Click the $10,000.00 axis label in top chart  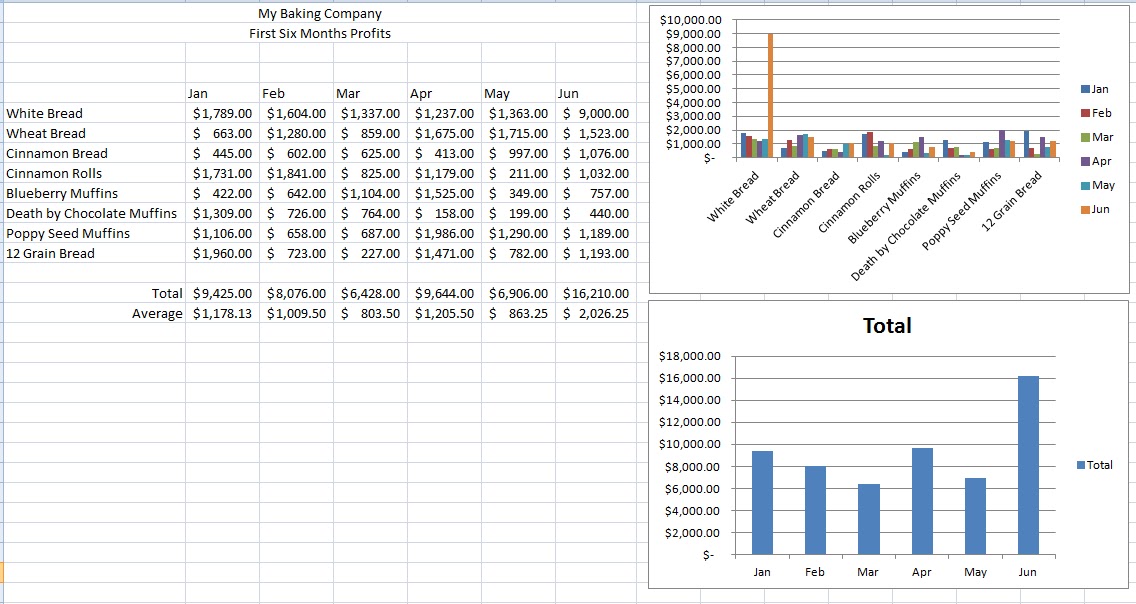click(690, 20)
